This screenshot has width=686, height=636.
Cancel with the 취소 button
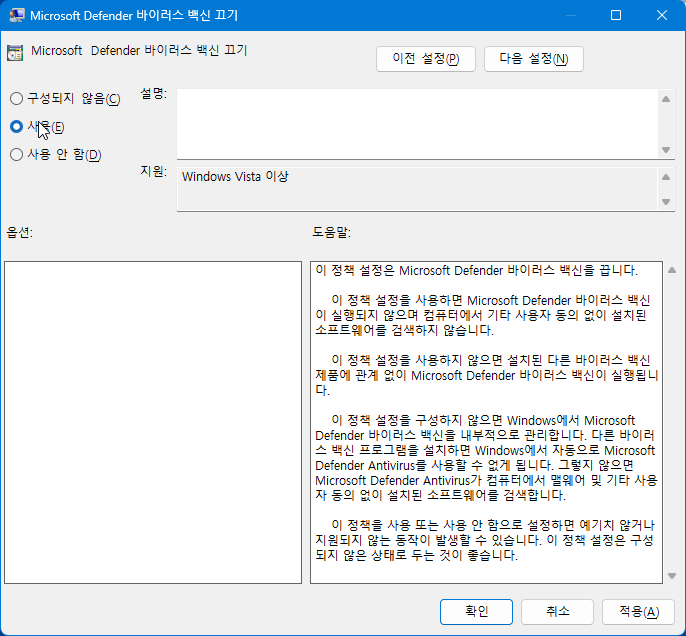click(557, 611)
